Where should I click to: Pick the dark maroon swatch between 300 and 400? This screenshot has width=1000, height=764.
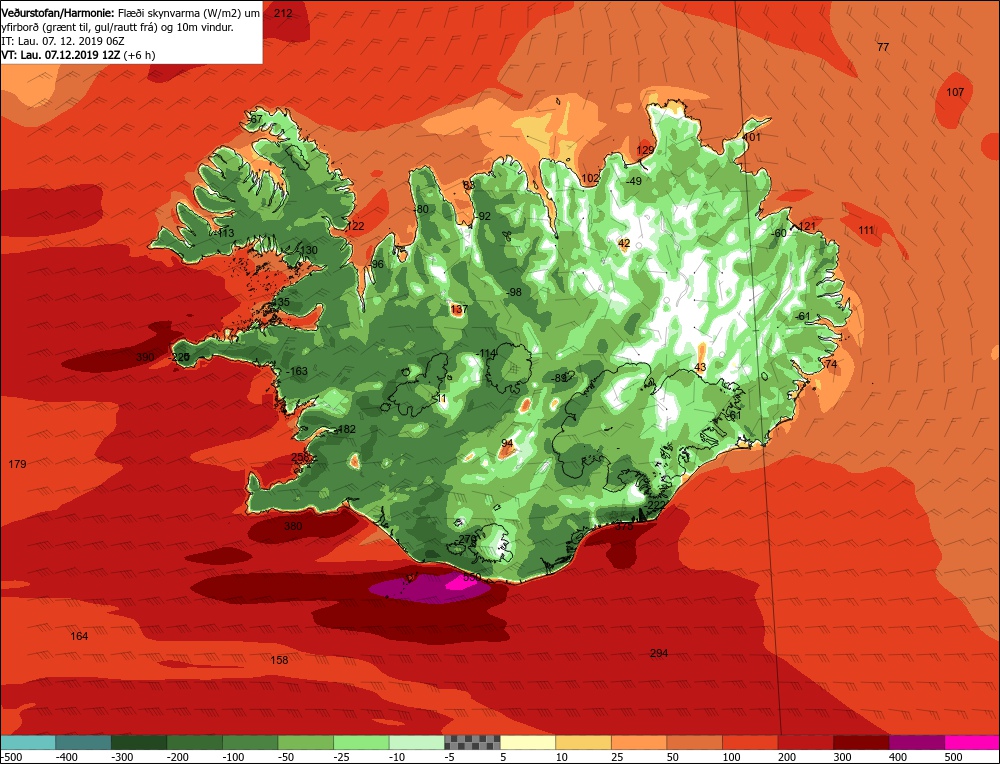pos(860,742)
